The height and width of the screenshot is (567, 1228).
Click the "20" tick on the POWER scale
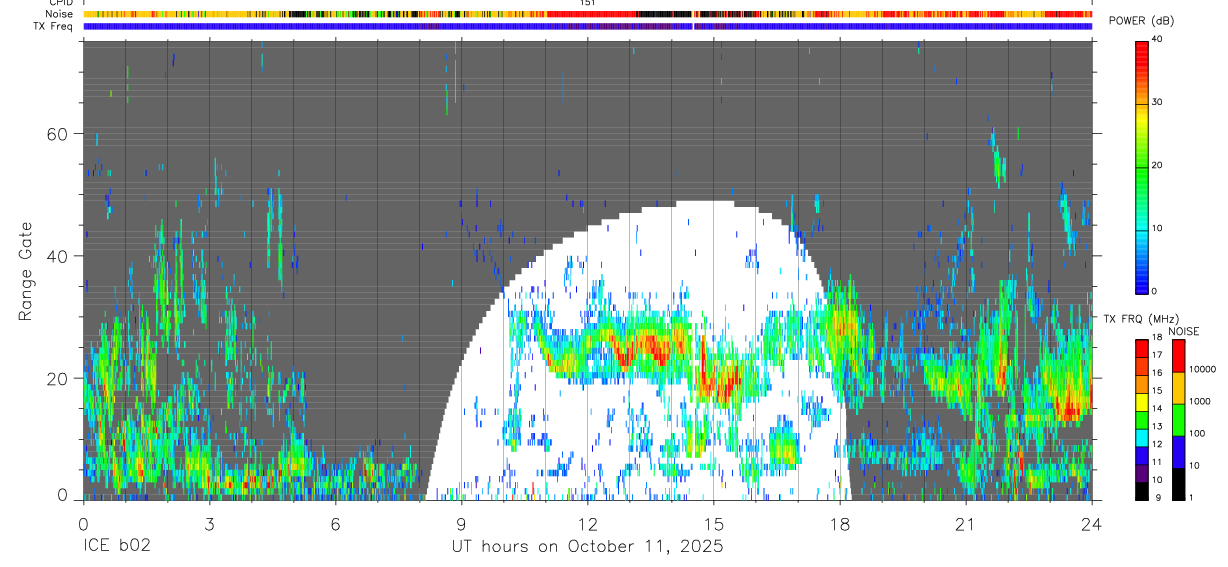pyautogui.click(x=1158, y=166)
